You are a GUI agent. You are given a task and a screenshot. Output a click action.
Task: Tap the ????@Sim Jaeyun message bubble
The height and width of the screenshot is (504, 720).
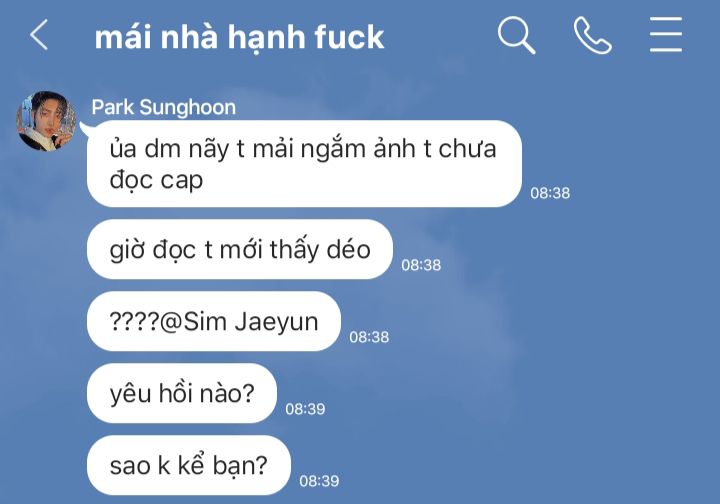tap(214, 321)
